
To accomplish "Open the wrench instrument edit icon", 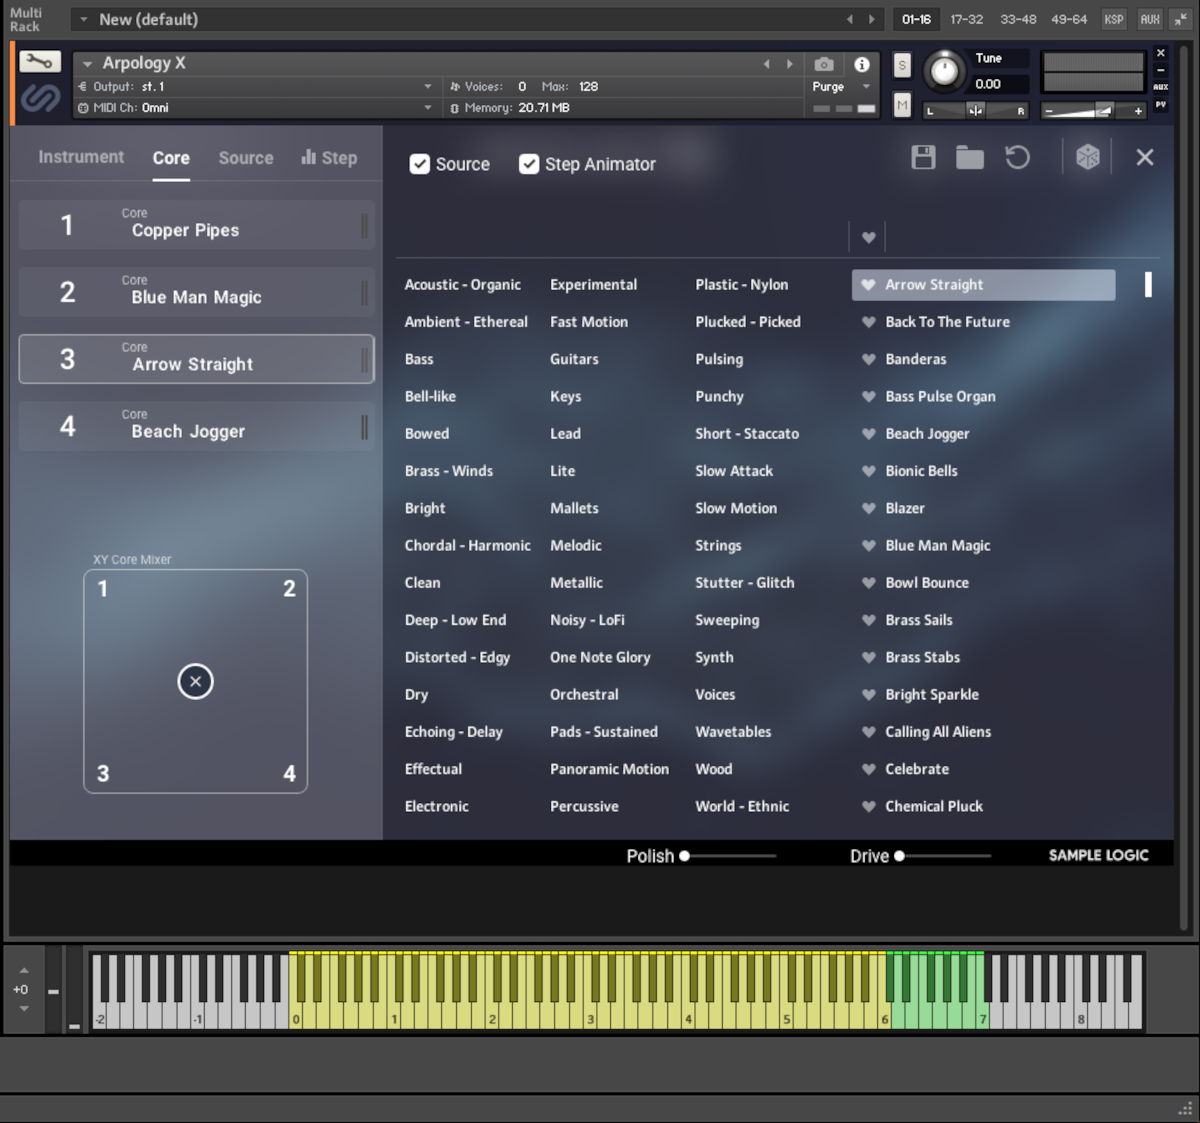I will click(x=40, y=63).
